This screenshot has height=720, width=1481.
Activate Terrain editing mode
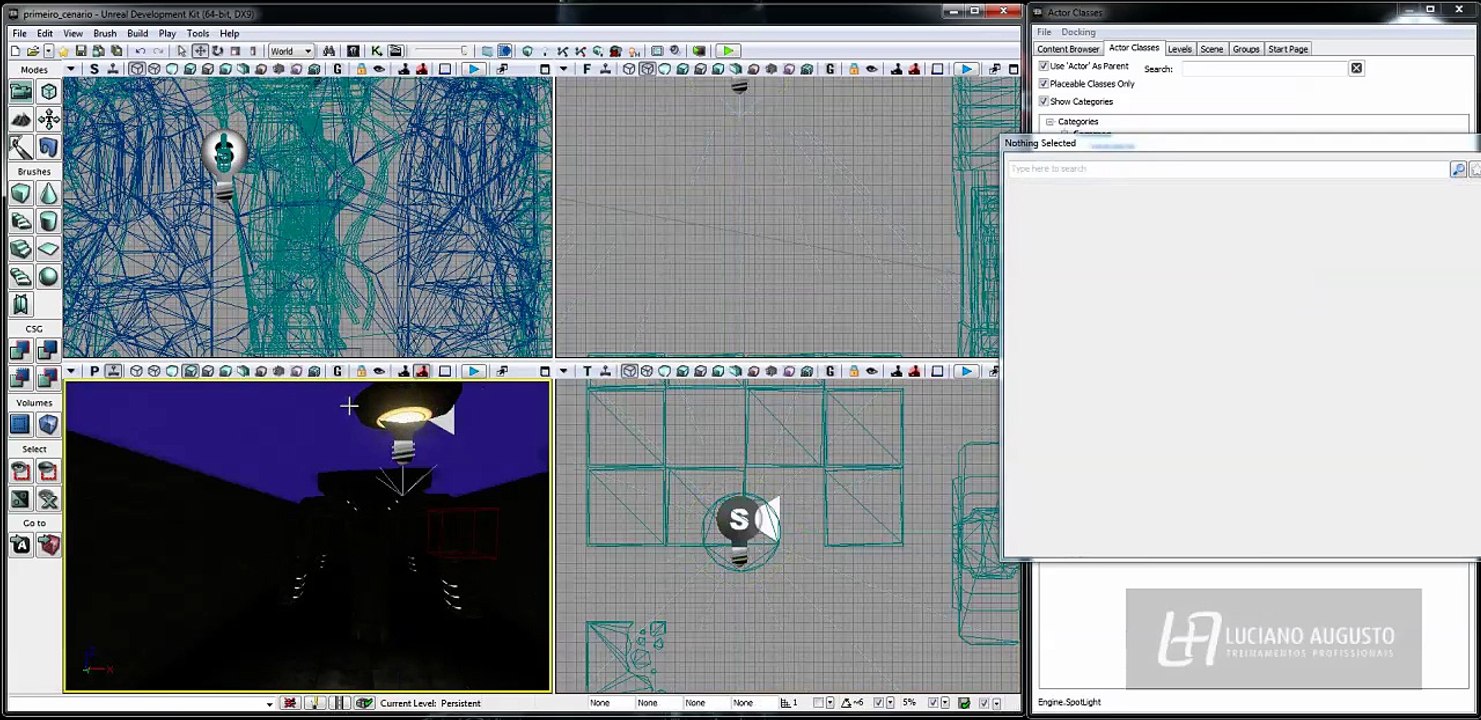[x=21, y=119]
